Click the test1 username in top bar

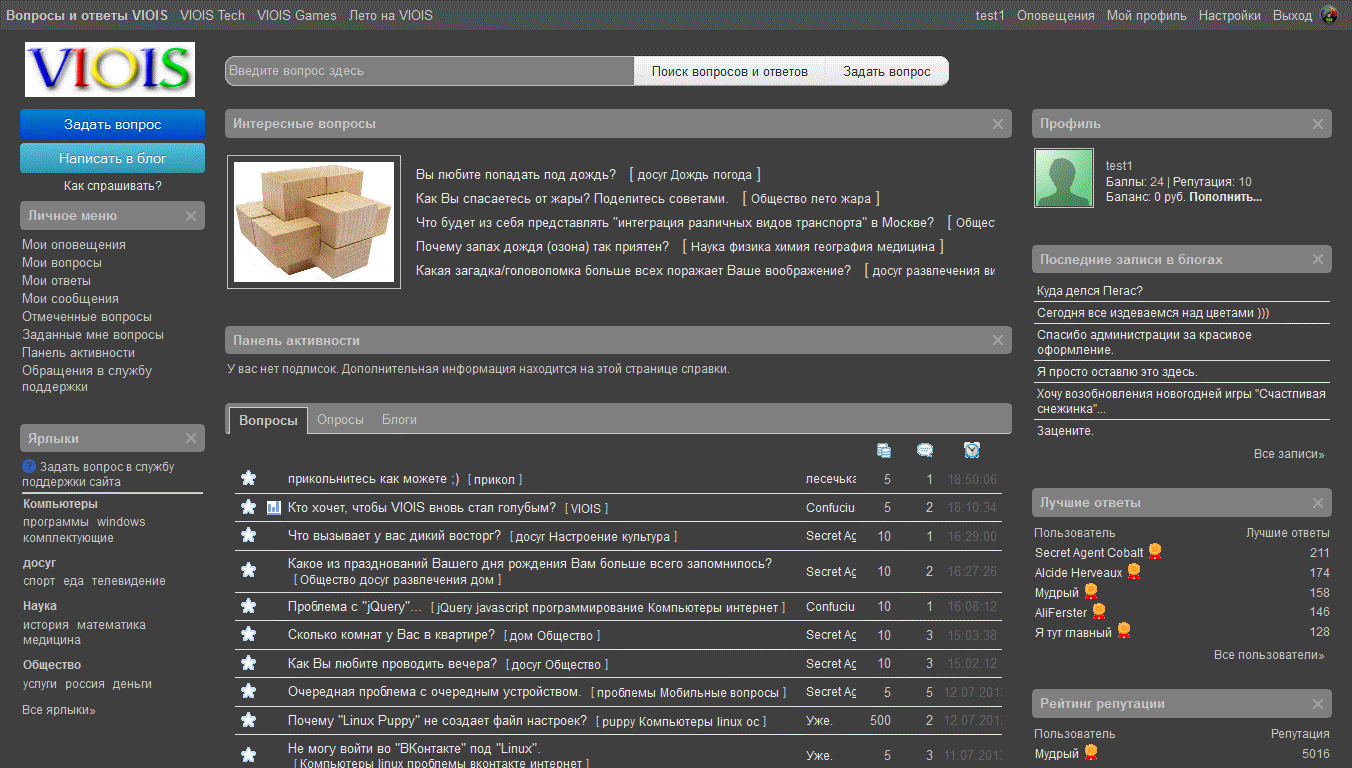pyautogui.click(x=990, y=15)
